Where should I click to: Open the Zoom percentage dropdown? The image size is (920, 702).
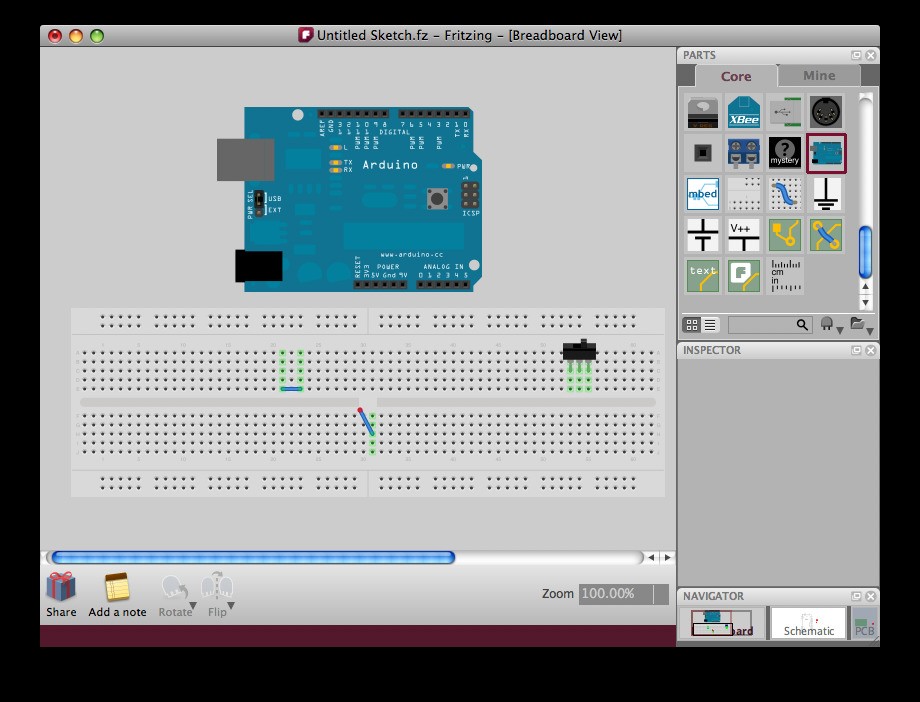660,594
